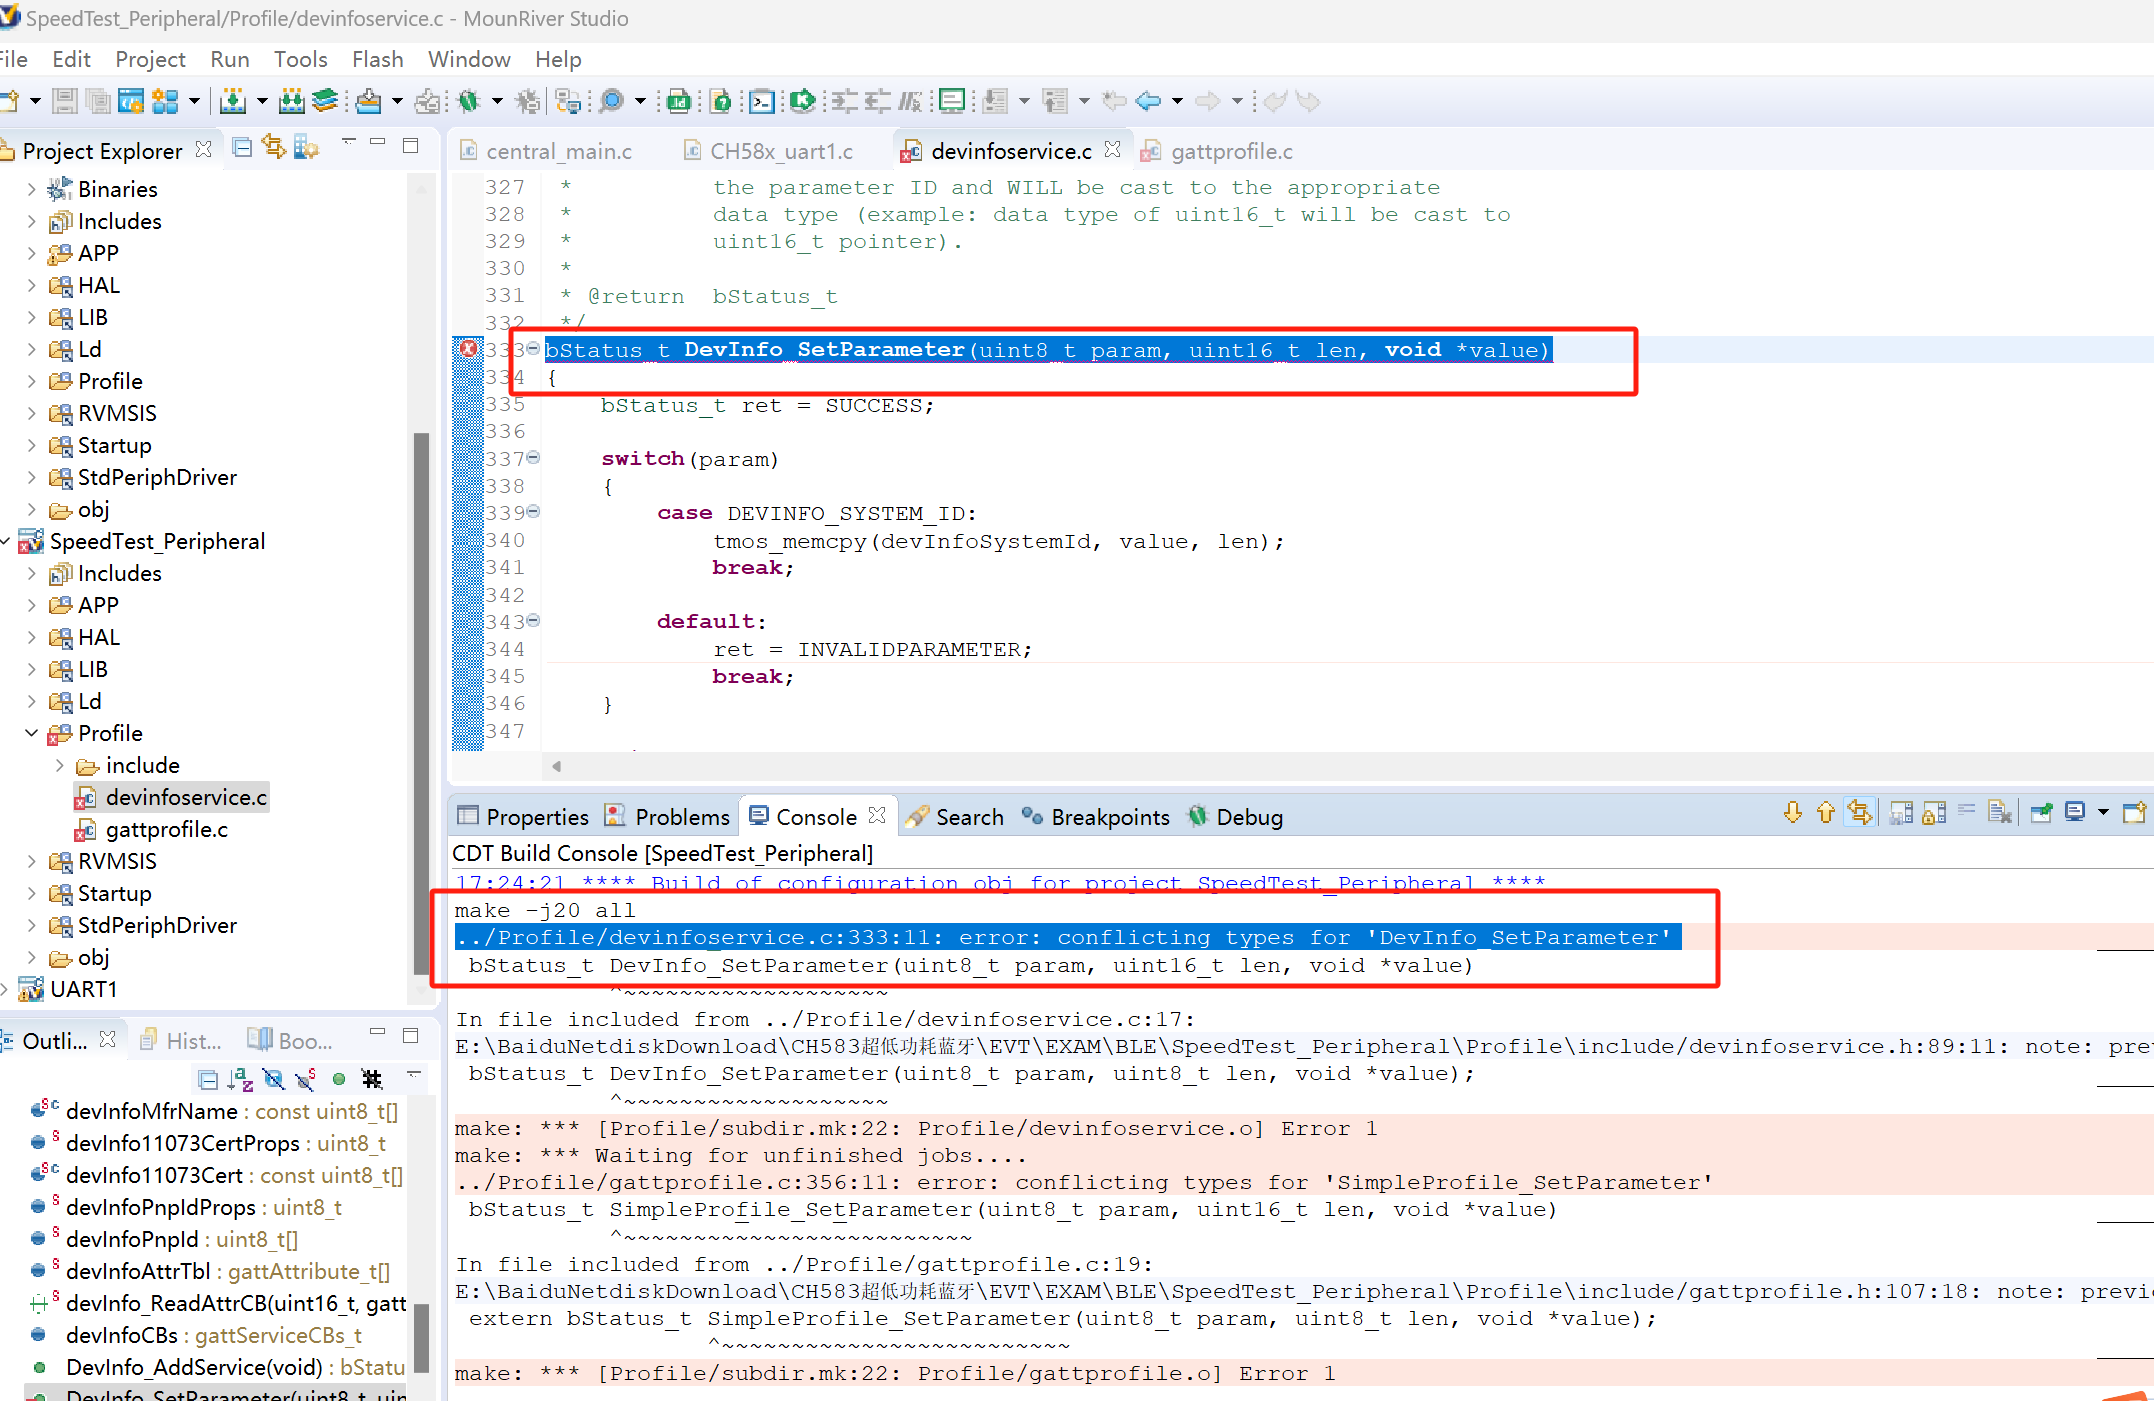Click Collapse All in Project Explorer

(x=241, y=148)
